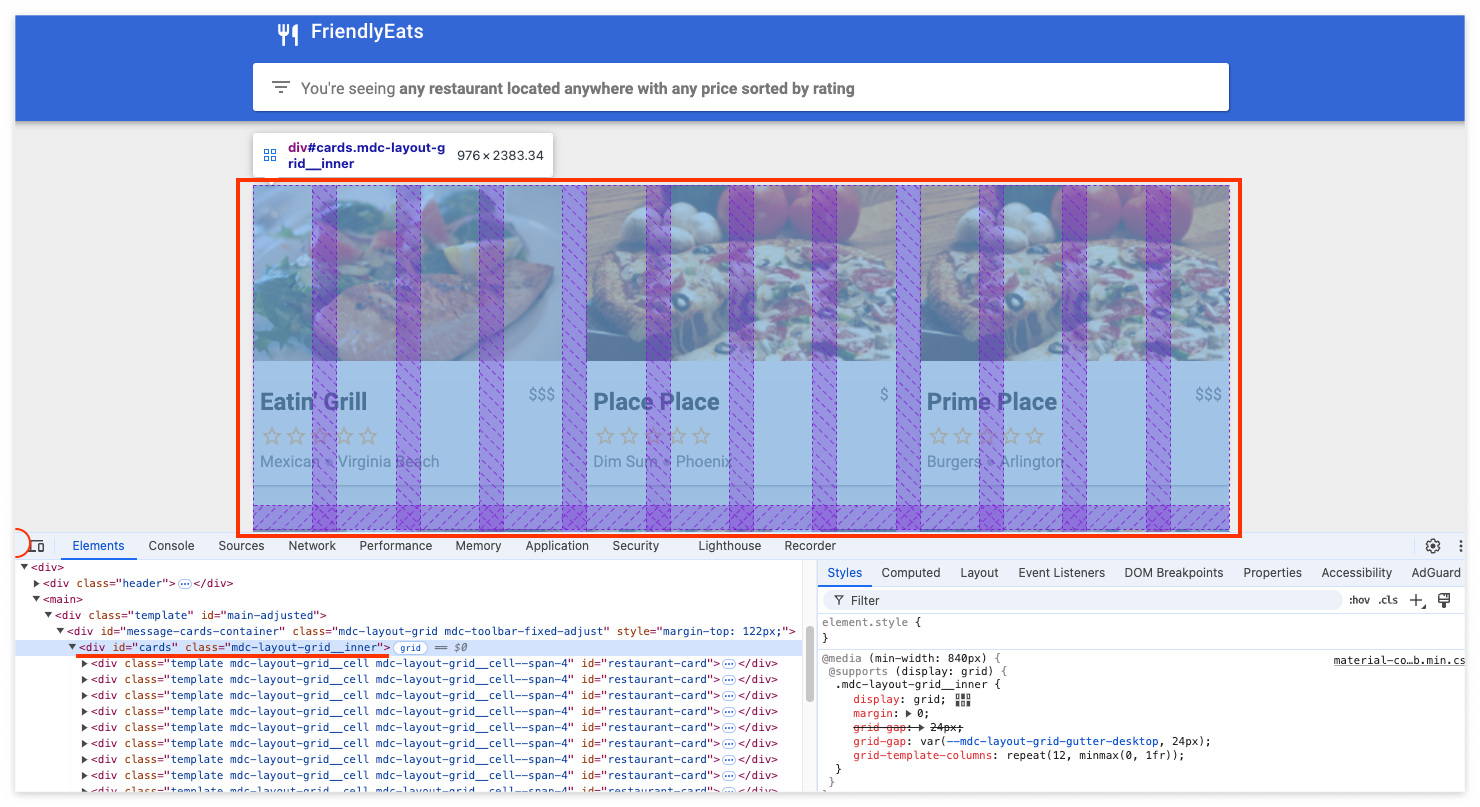Viewport: 1480px width, 807px height.
Task: Click the display property name in Styles
Action: click(x=876, y=700)
